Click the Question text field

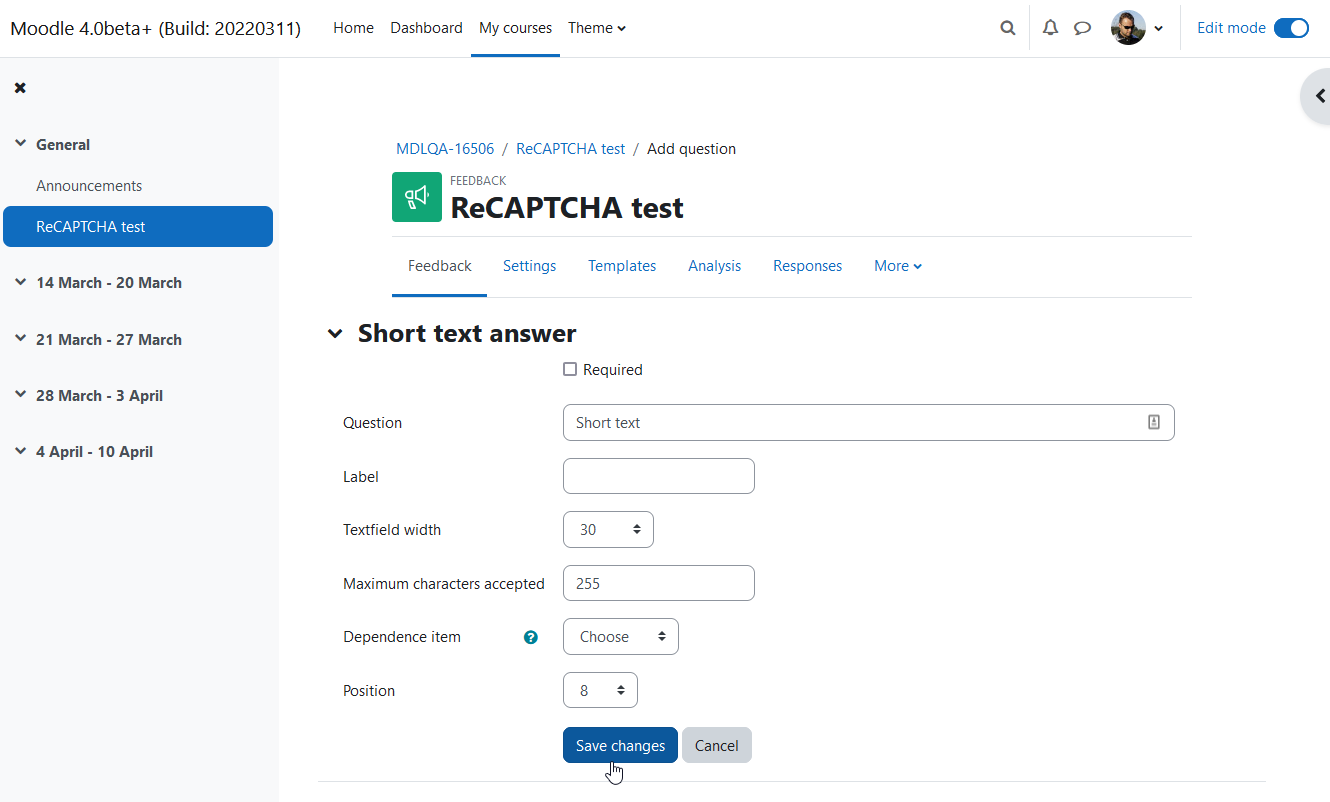click(x=868, y=422)
